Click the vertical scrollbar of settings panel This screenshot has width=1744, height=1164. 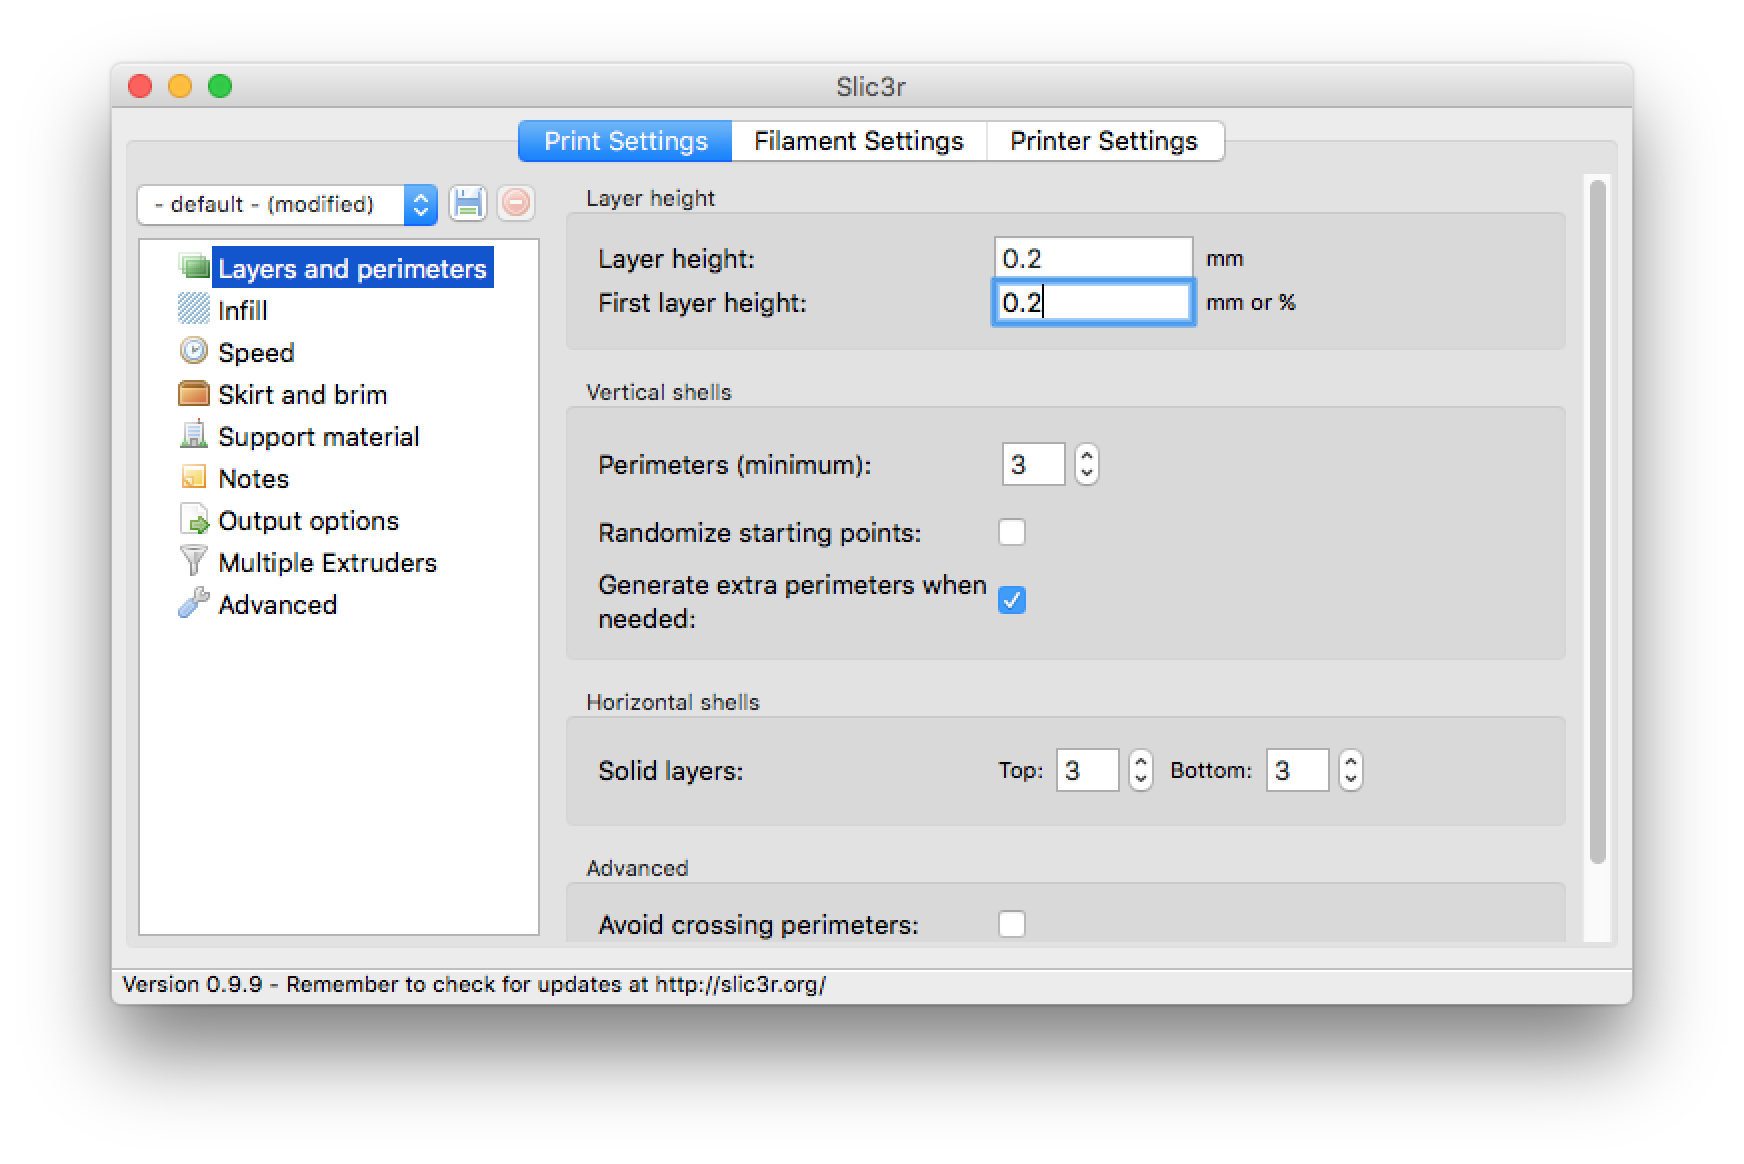pos(1597,520)
